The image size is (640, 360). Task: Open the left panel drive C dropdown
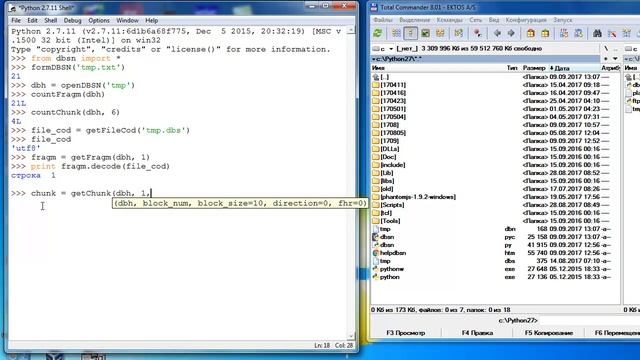[383, 49]
